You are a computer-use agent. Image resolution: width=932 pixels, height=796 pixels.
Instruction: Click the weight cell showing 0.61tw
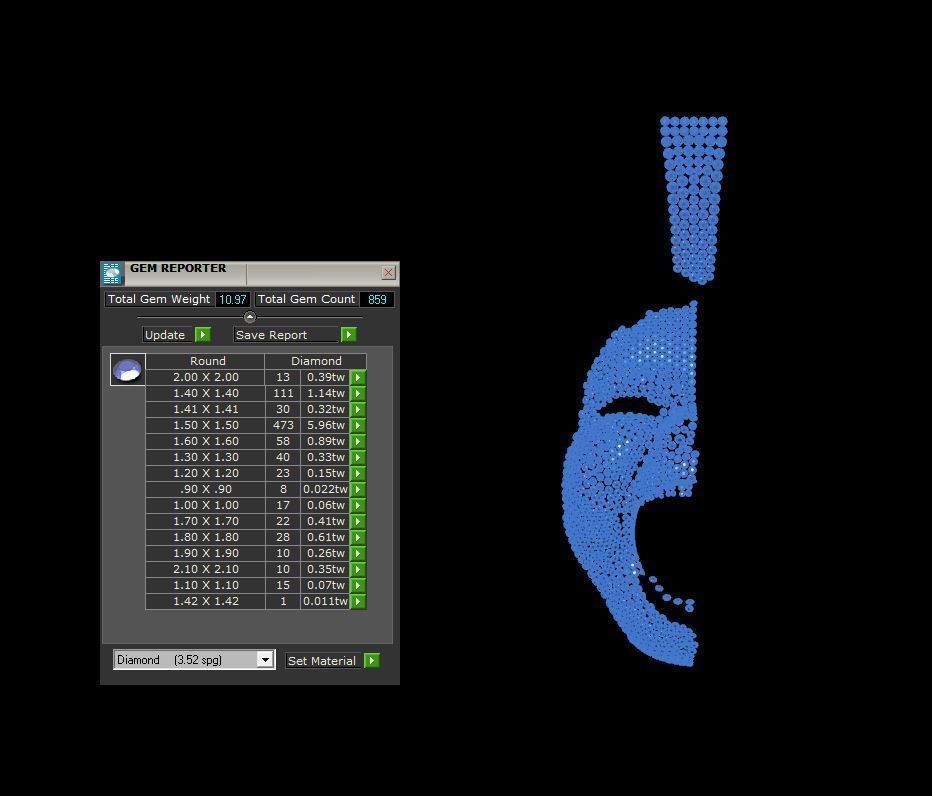click(325, 537)
